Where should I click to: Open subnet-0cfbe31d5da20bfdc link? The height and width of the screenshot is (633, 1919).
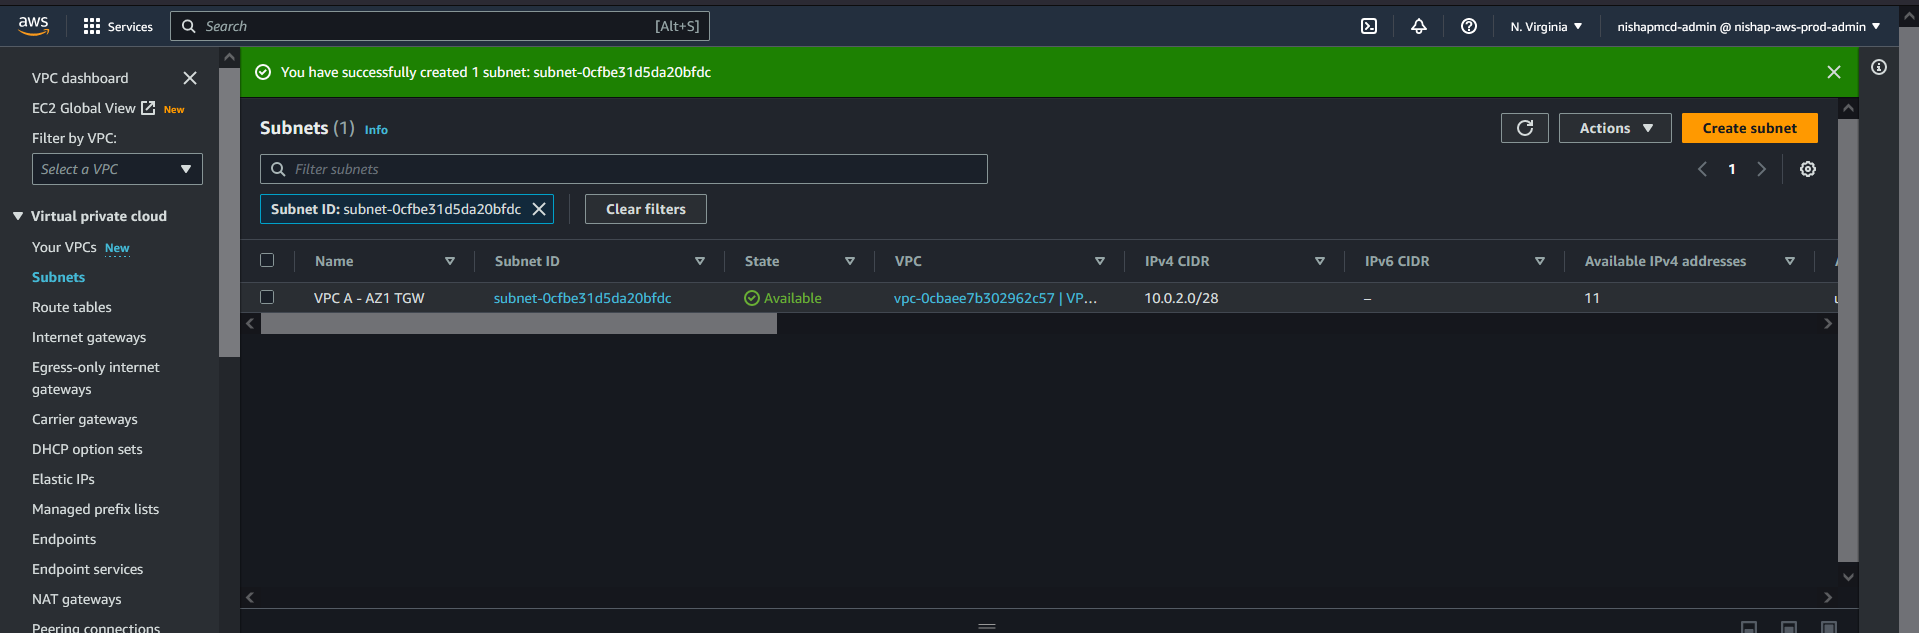[x=582, y=298]
